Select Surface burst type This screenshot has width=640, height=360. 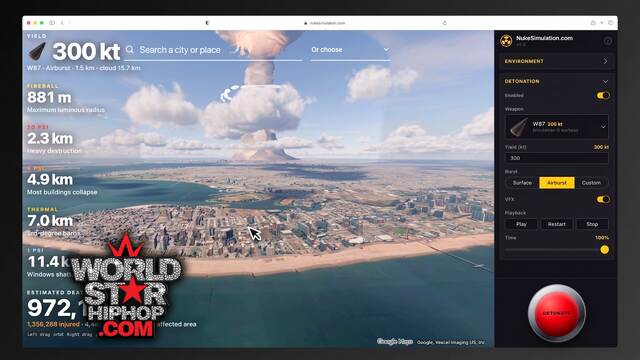(x=522, y=183)
